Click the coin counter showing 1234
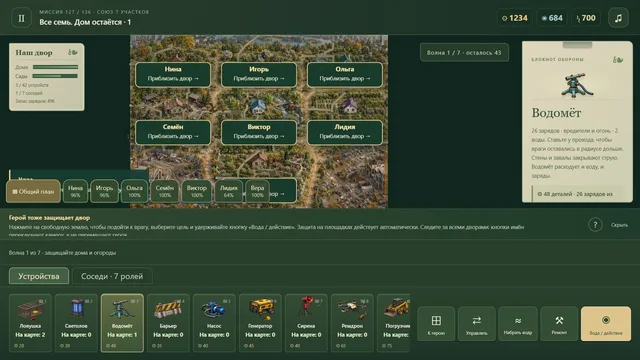The height and width of the screenshot is (360, 640). [x=515, y=18]
